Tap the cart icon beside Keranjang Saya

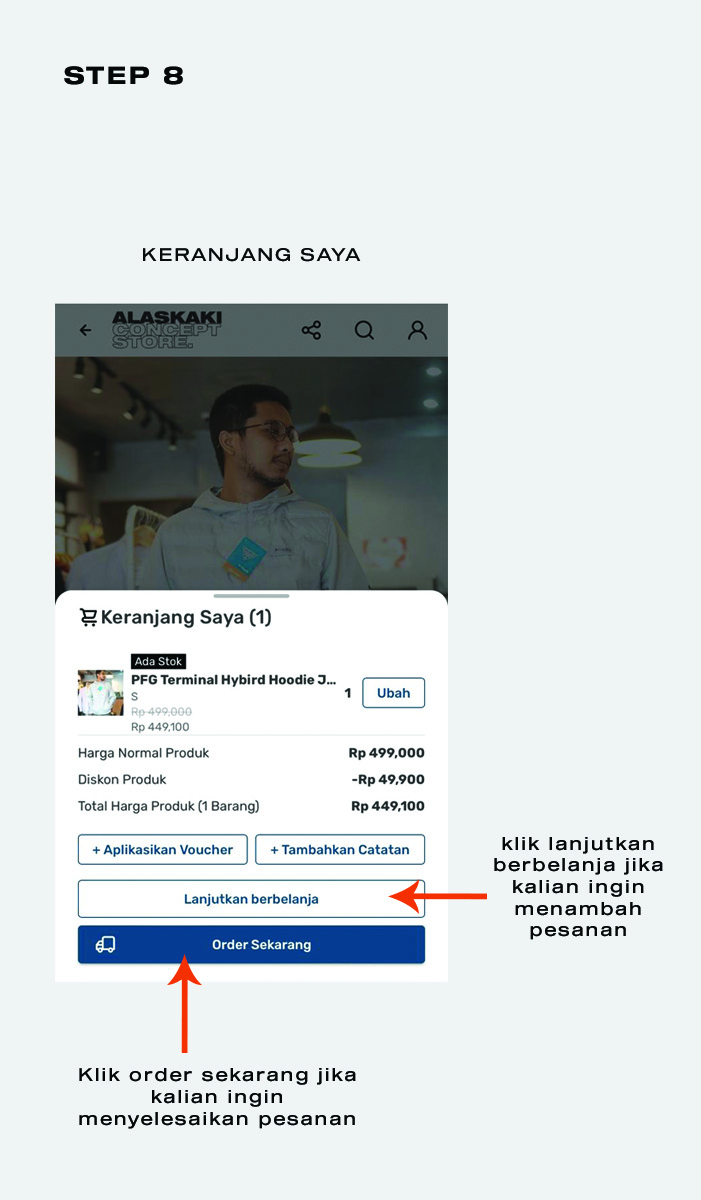click(89, 618)
